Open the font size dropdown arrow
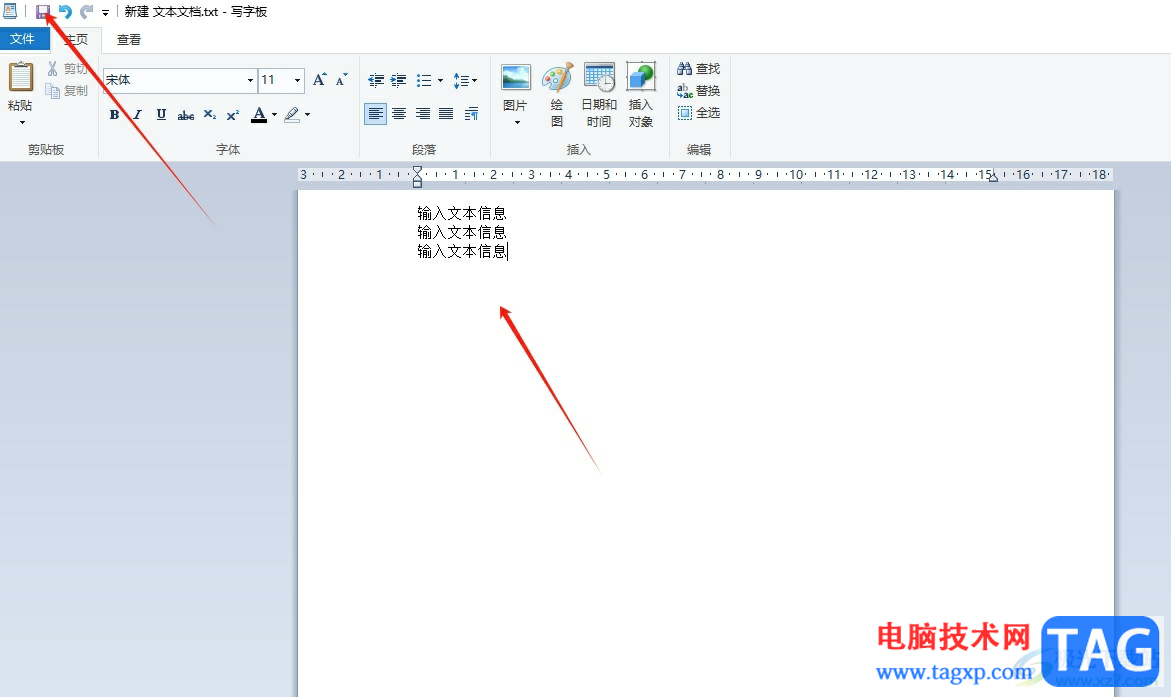Viewport: 1171px width, 697px height. 297,80
